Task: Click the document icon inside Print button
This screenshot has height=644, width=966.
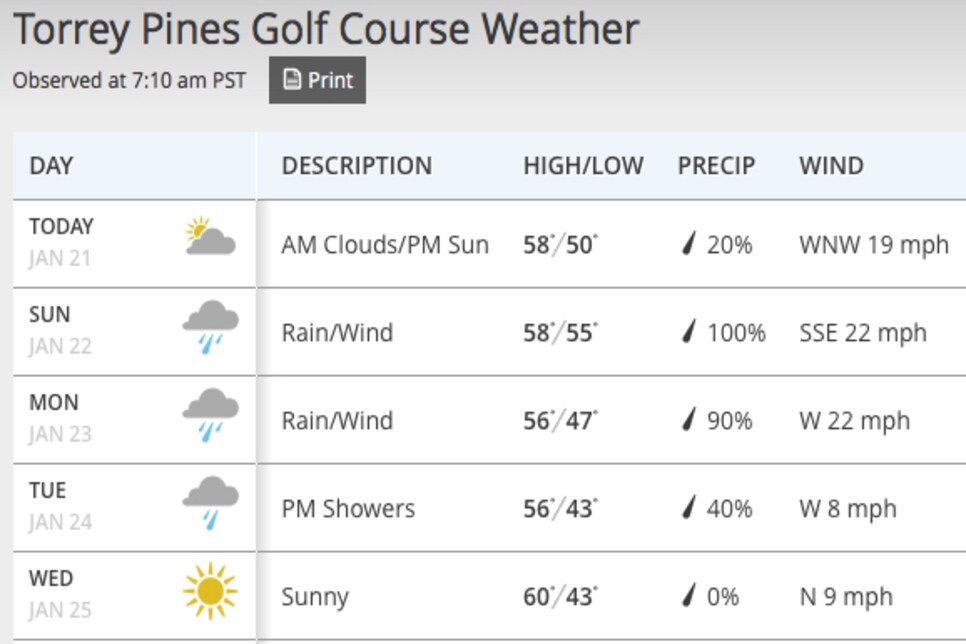Action: pos(292,79)
